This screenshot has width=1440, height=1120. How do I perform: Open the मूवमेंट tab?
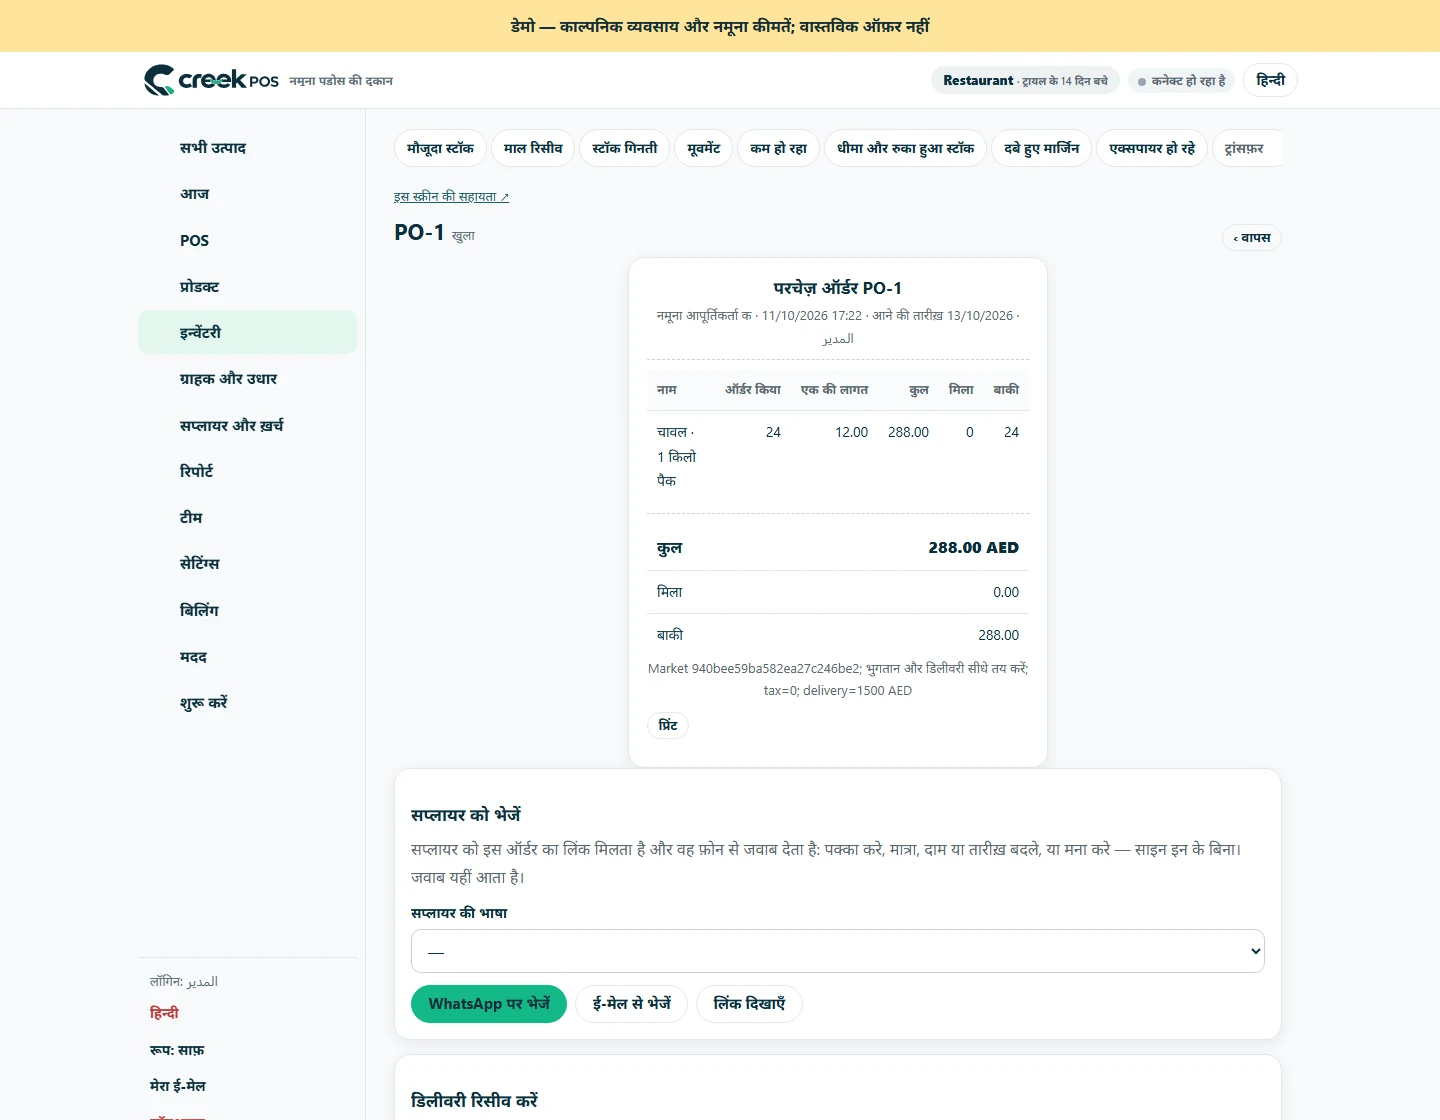pos(704,148)
